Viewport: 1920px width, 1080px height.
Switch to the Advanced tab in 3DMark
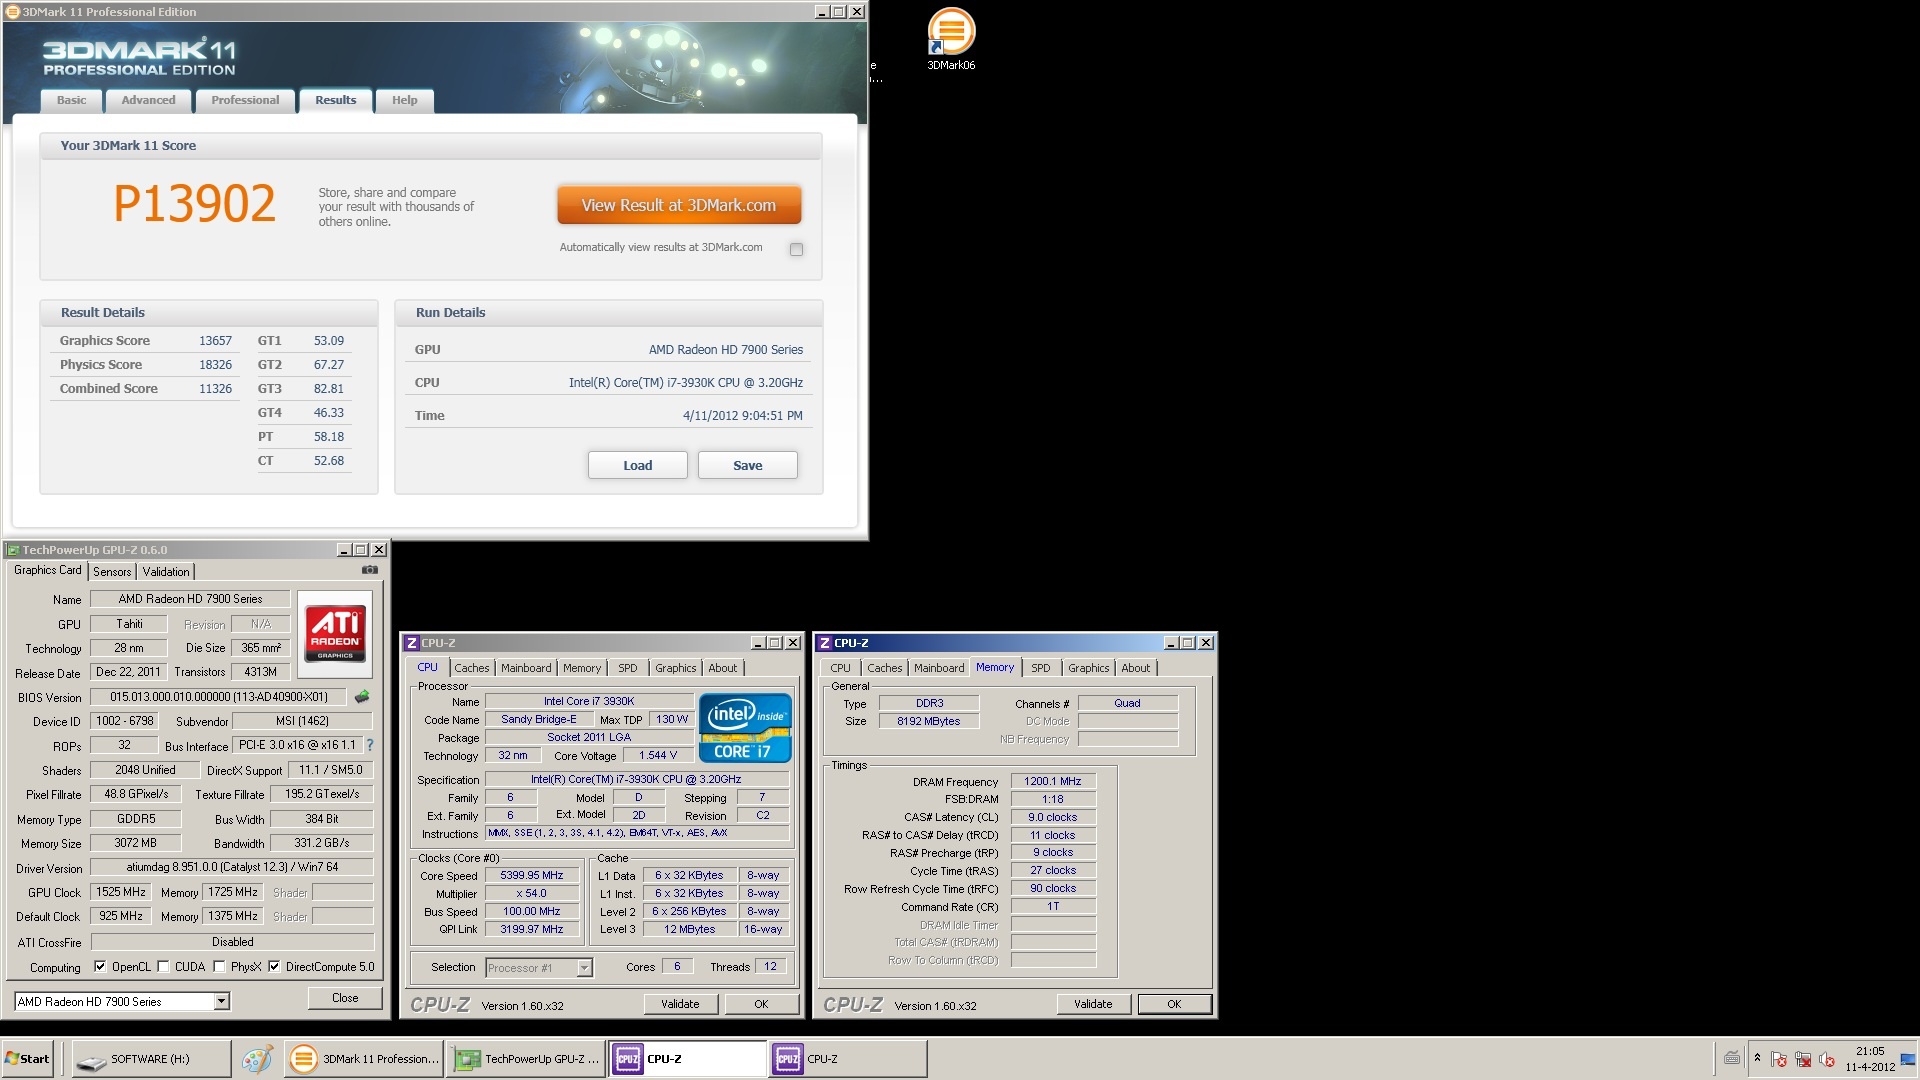148,100
